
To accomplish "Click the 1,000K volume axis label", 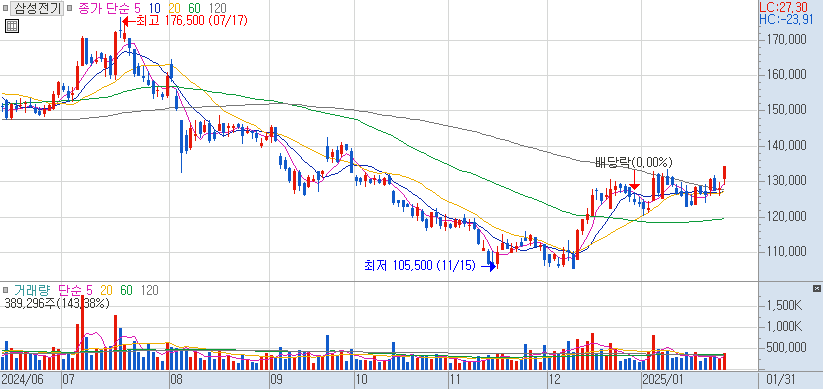I will tap(784, 327).
